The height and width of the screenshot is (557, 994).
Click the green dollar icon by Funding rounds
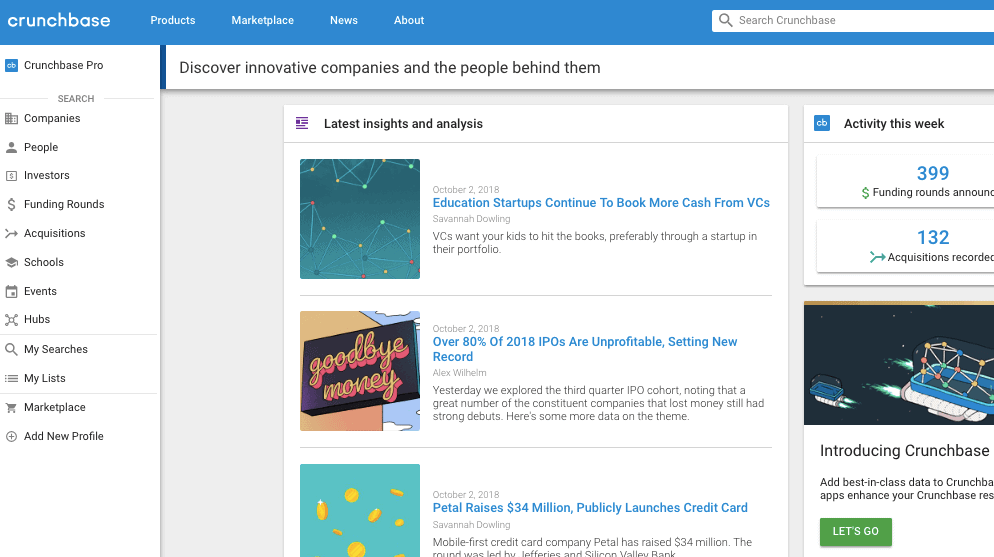[x=865, y=193]
